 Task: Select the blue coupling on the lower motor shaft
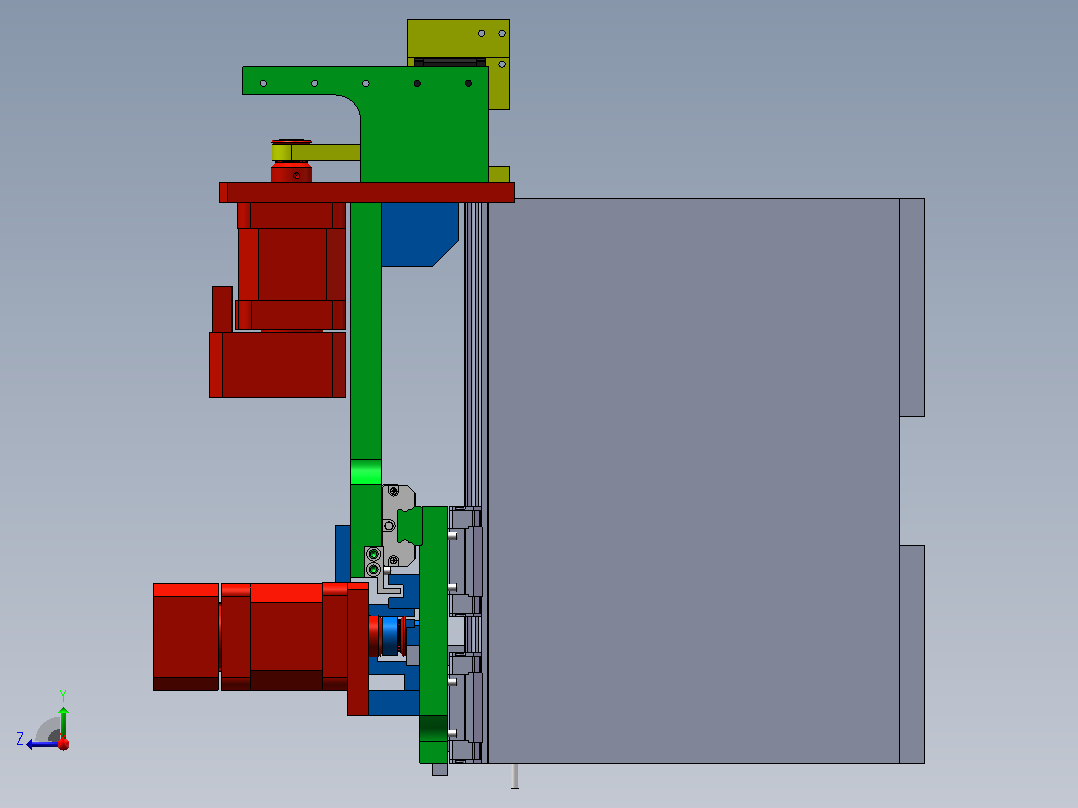pyautogui.click(x=390, y=635)
